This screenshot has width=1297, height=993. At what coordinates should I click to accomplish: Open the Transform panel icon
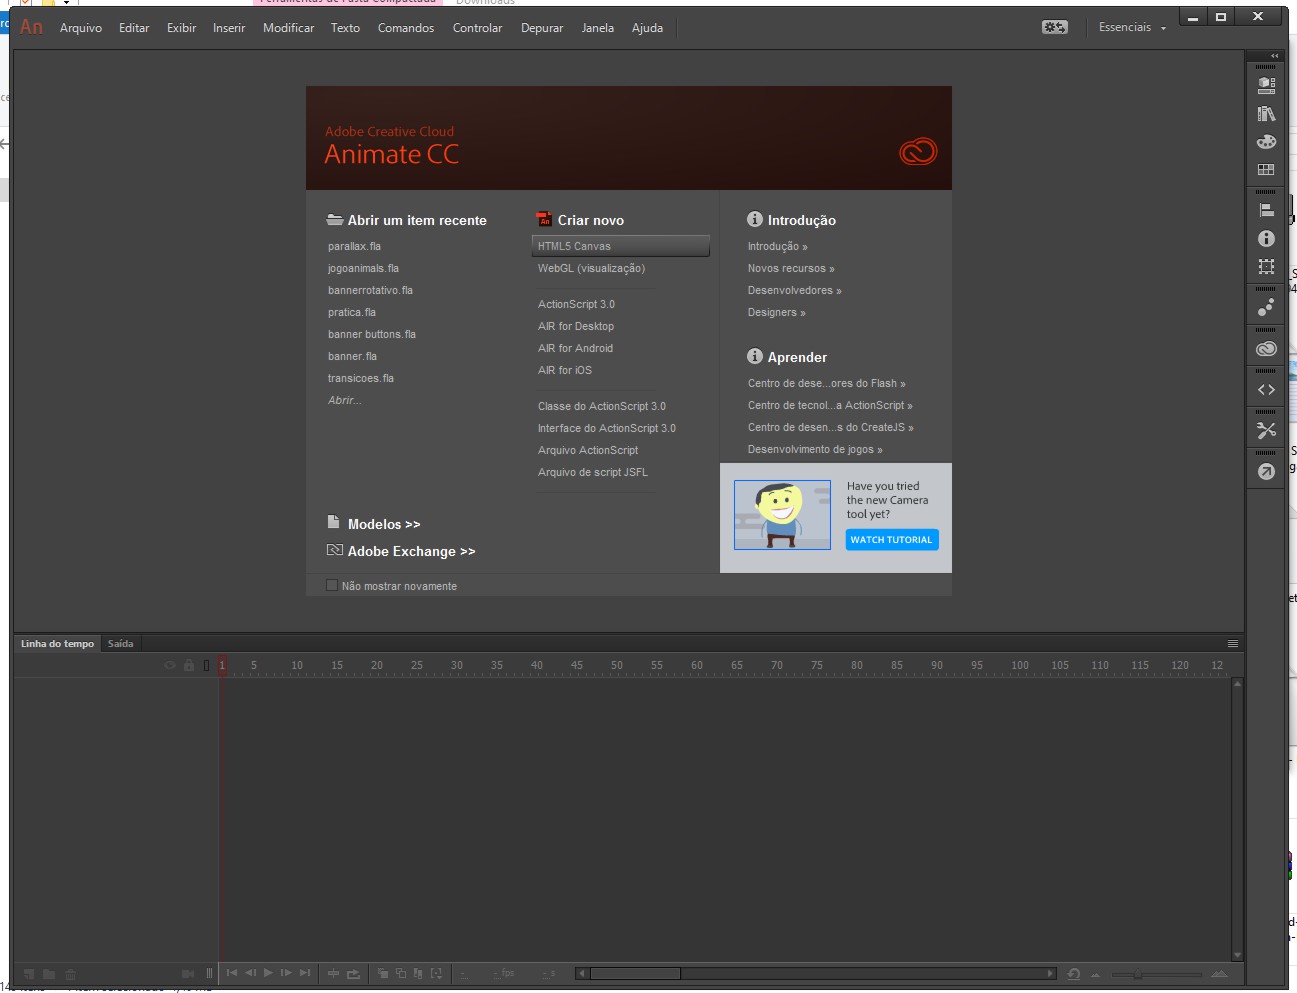click(x=1266, y=267)
